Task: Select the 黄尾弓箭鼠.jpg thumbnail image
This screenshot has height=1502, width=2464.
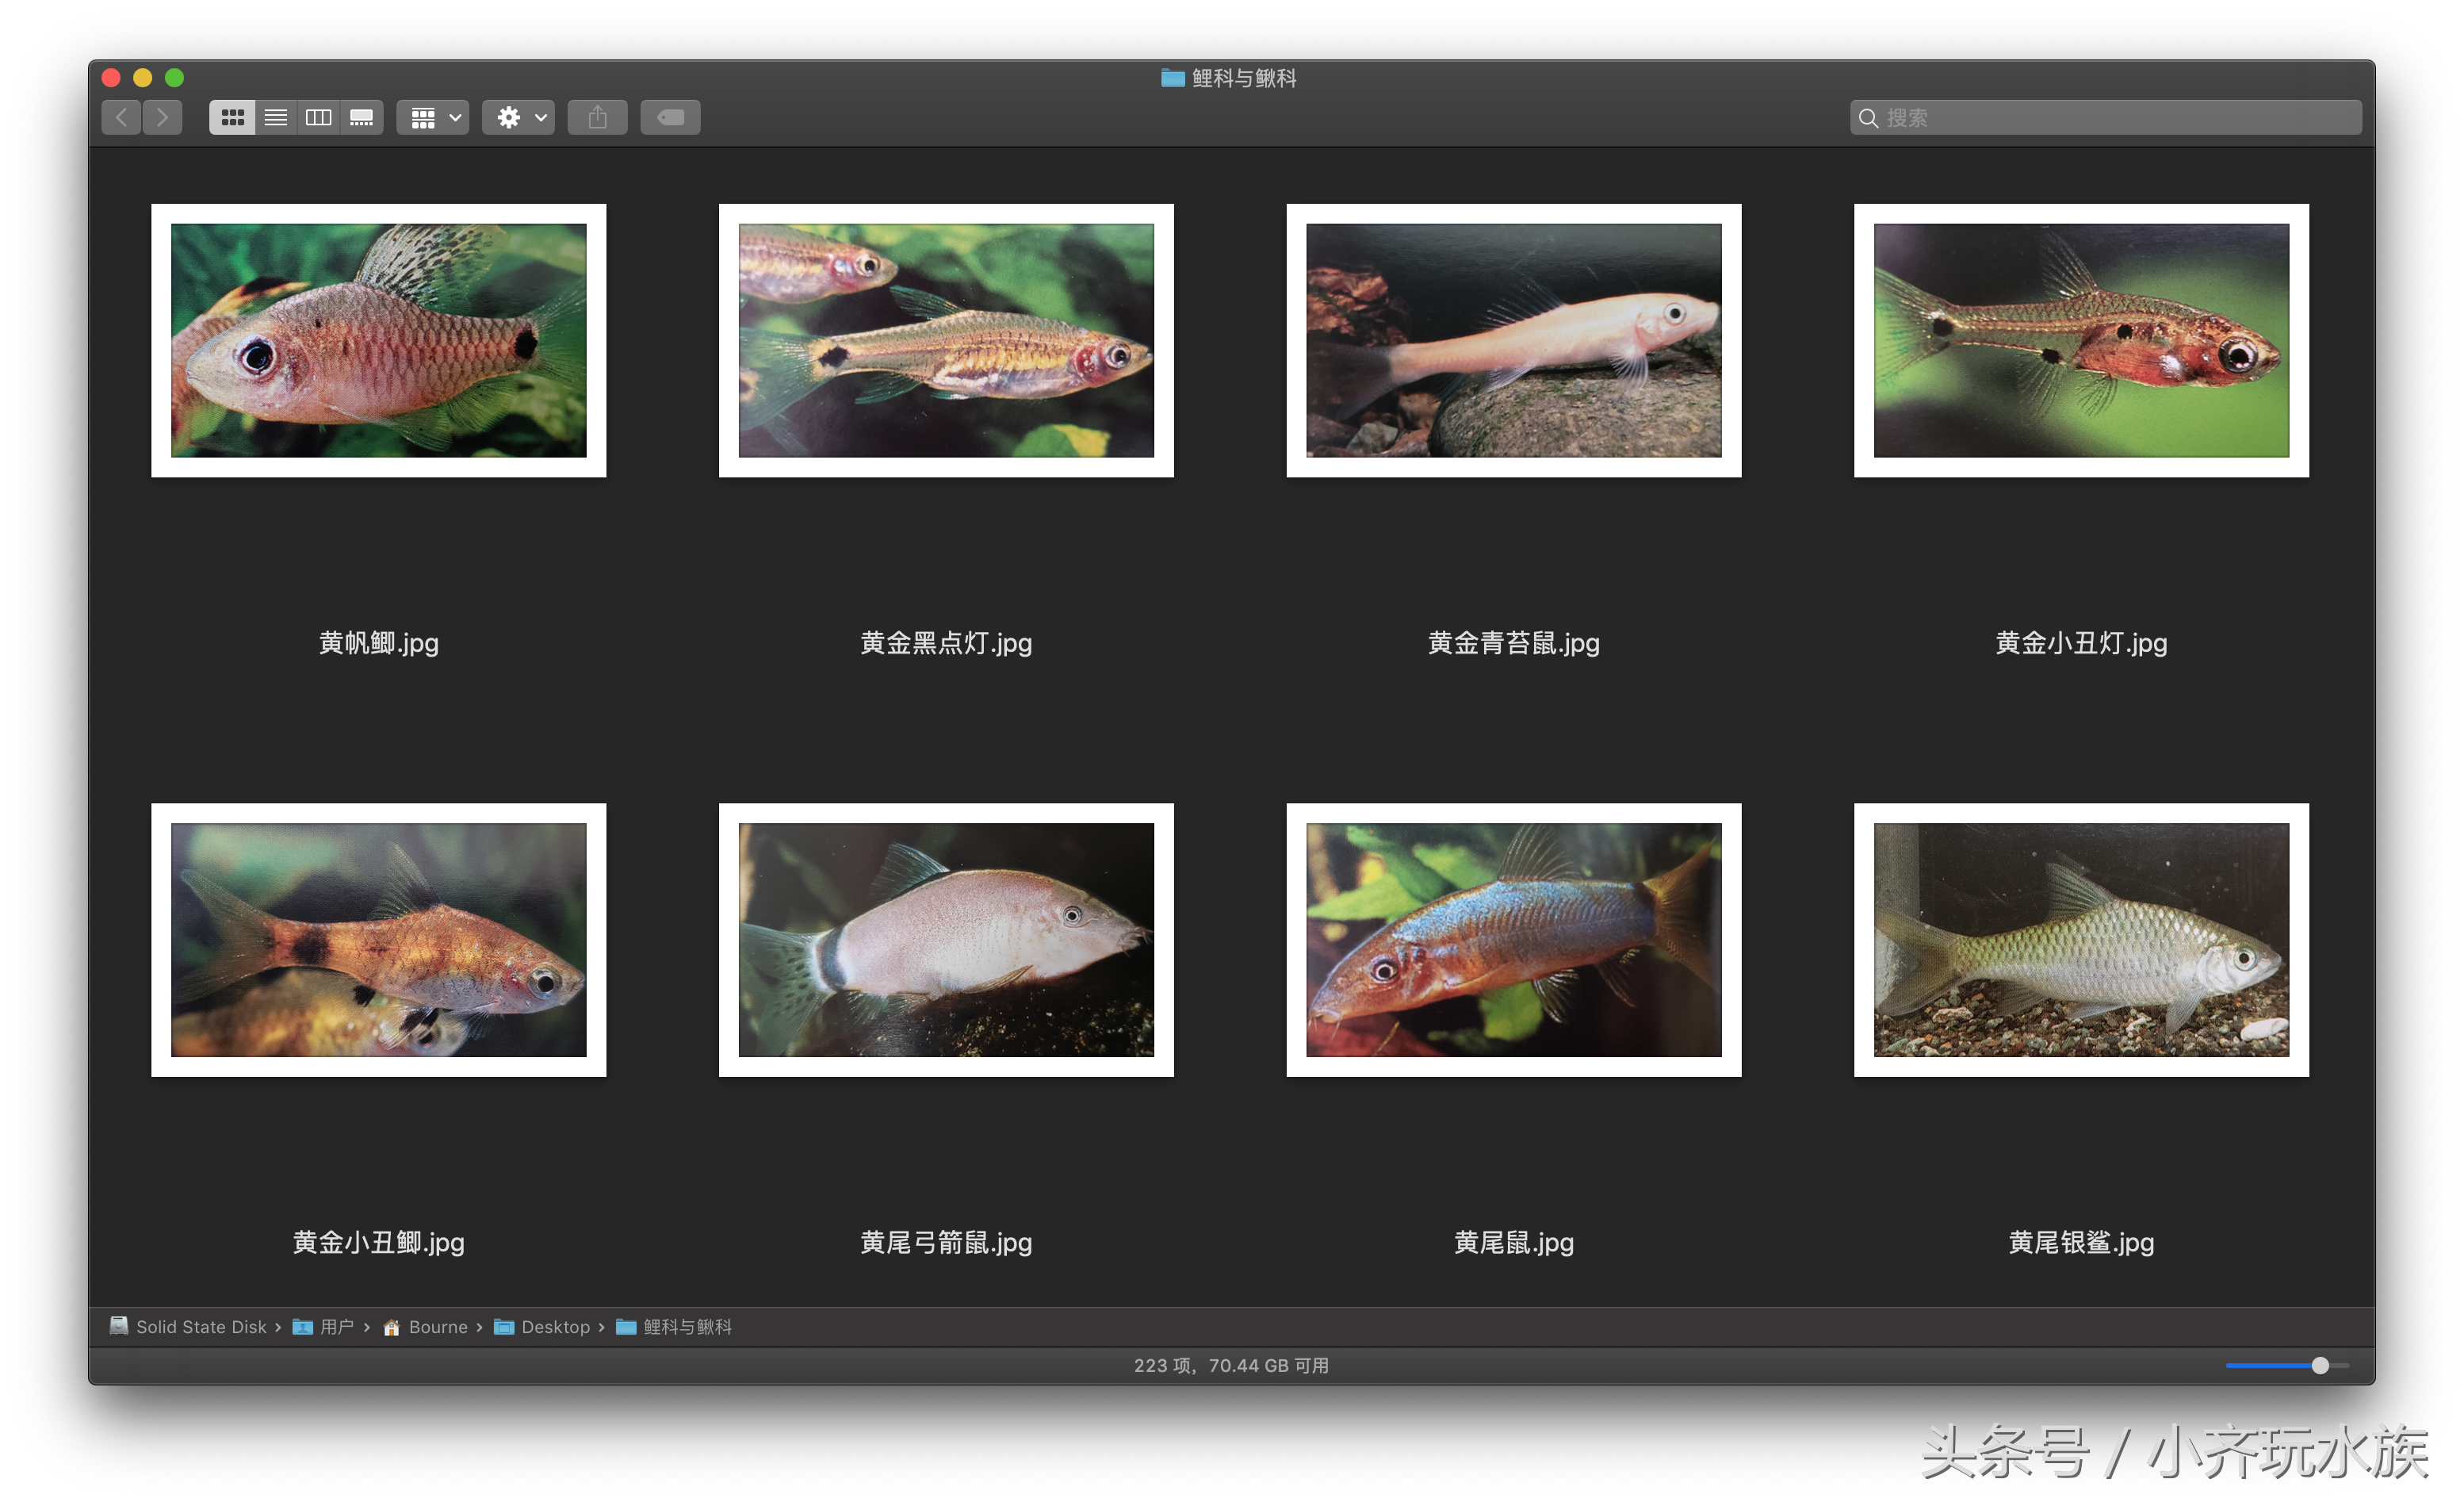Action: [x=946, y=940]
